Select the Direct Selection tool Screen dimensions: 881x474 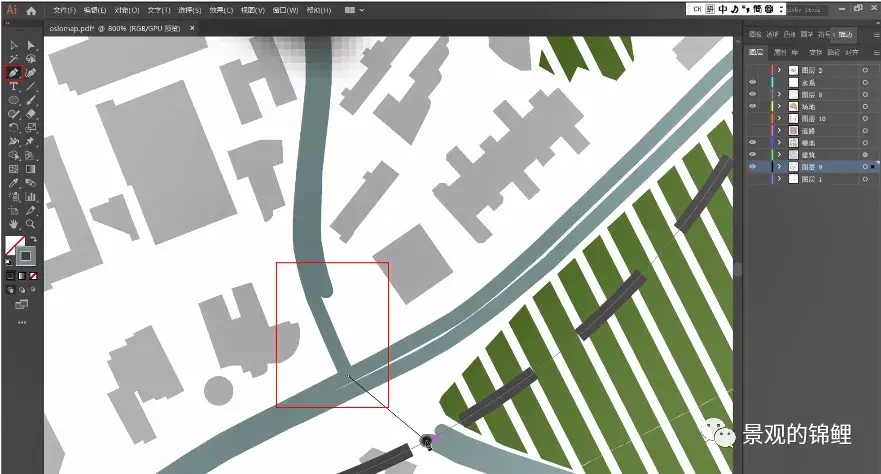(31, 45)
